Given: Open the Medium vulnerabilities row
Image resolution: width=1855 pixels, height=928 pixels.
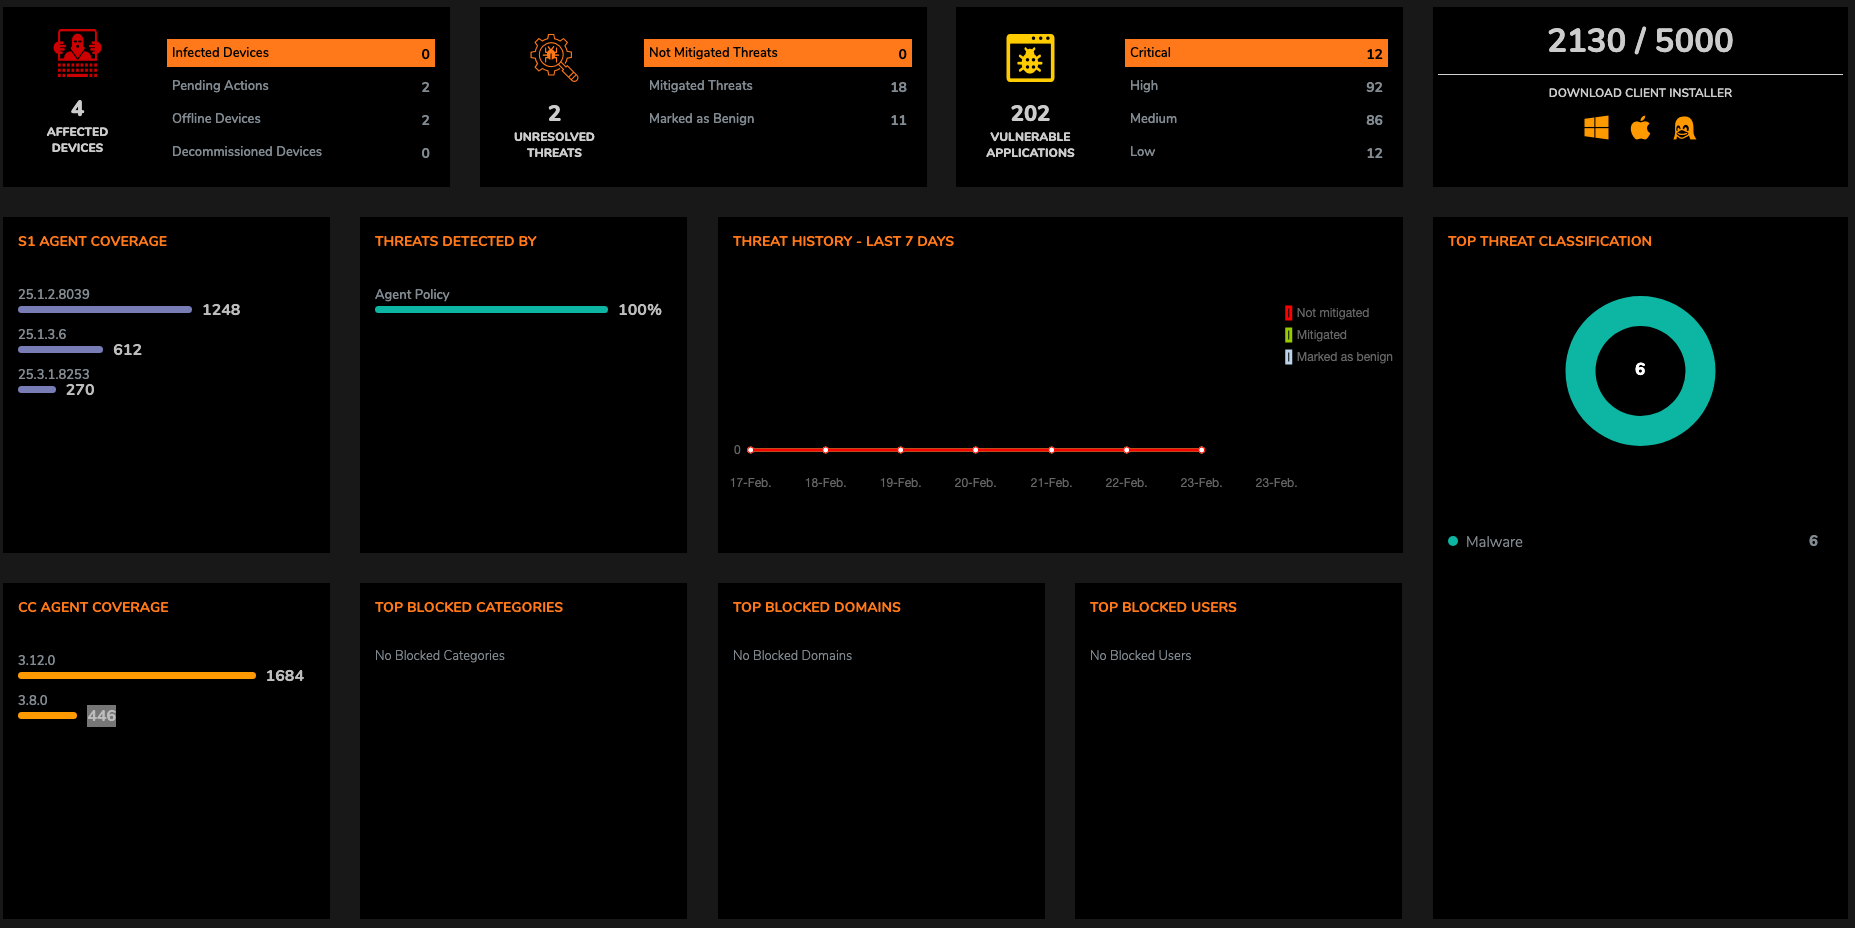Looking at the screenshot, I should point(1256,119).
